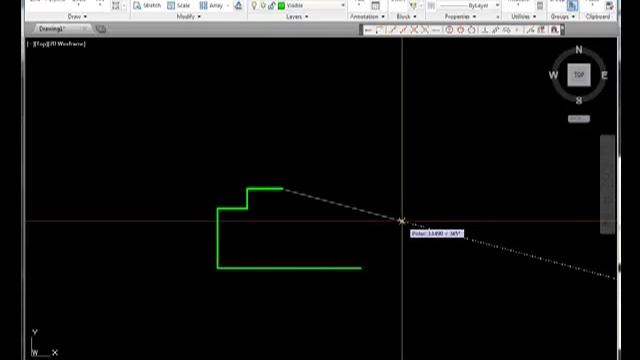Click the Paste clipboard icon
The width and height of the screenshot is (640, 360).
(609, 5)
